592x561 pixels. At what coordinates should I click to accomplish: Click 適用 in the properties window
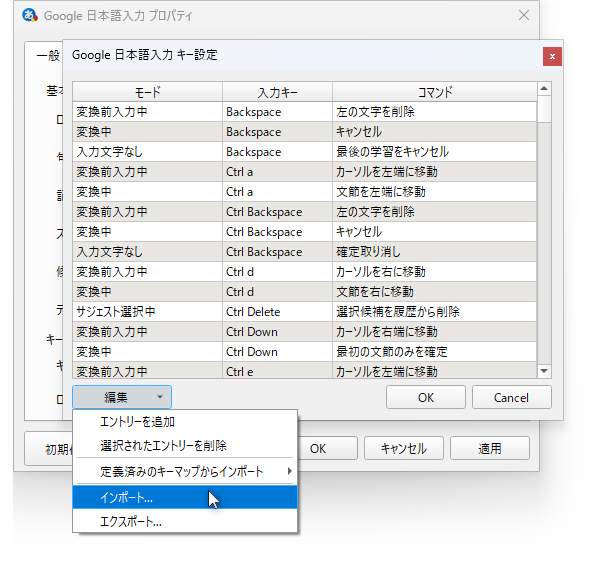click(x=490, y=448)
